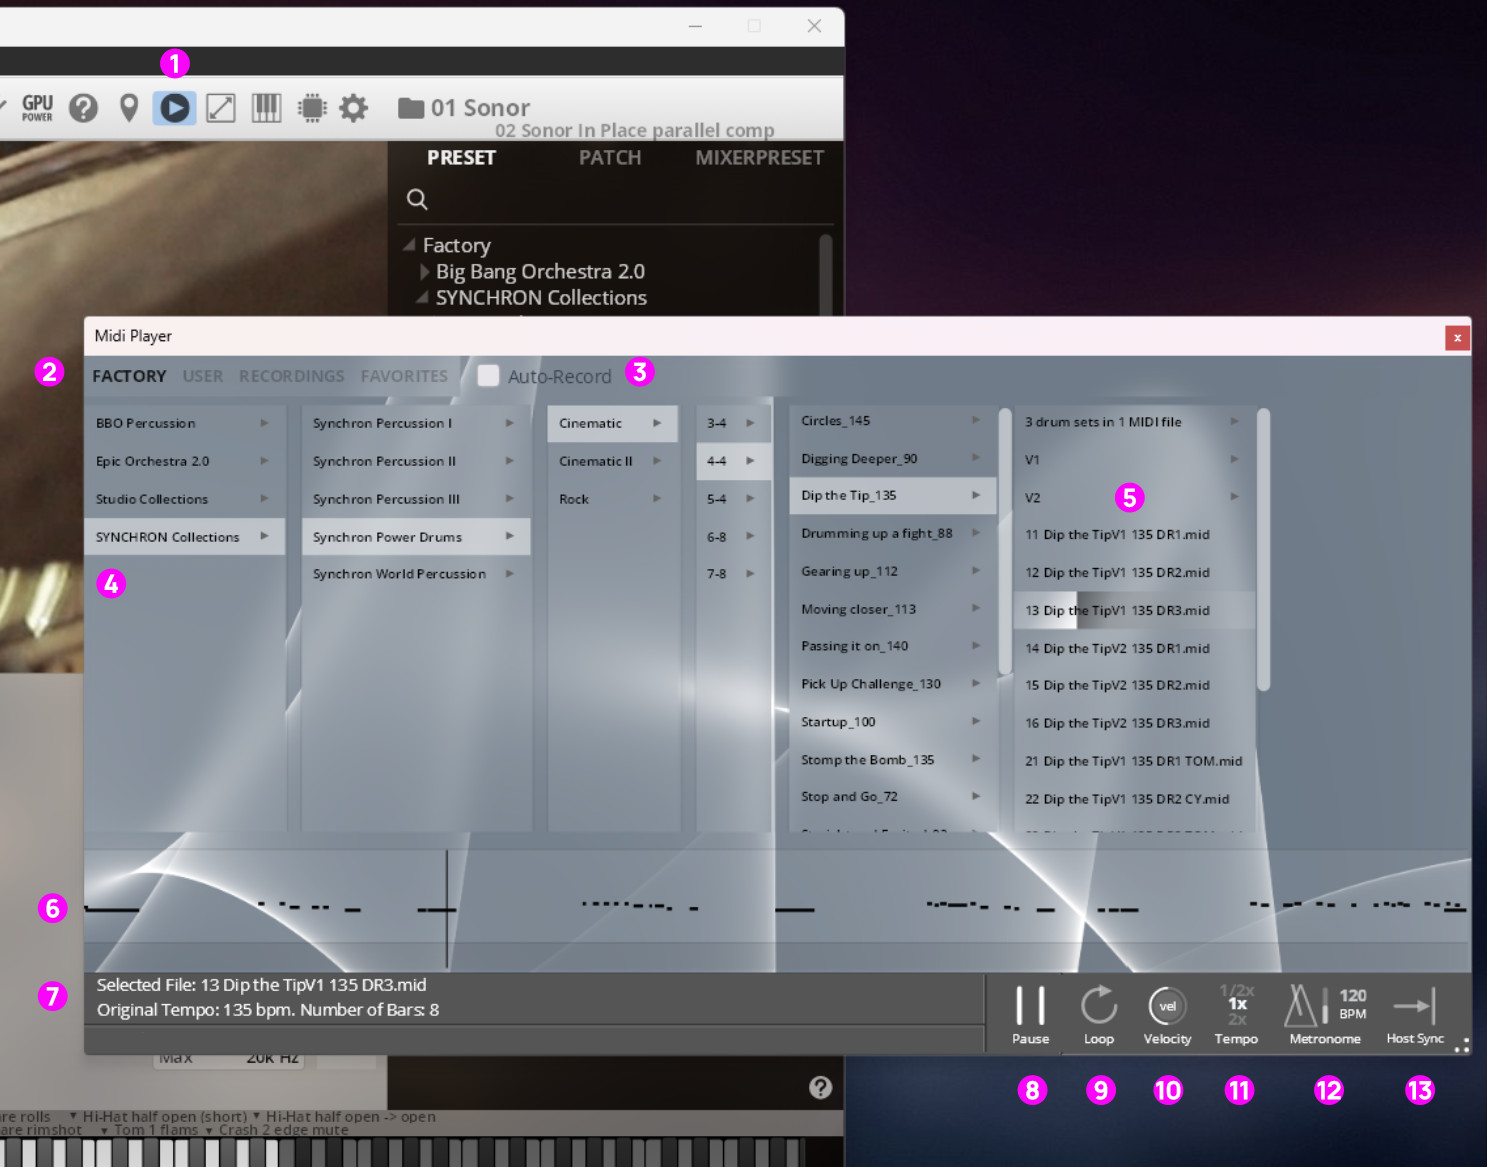Viewport: 1487px width, 1167px height.
Task: Switch to the MIXERPRESET tab
Action: pyautogui.click(x=759, y=158)
